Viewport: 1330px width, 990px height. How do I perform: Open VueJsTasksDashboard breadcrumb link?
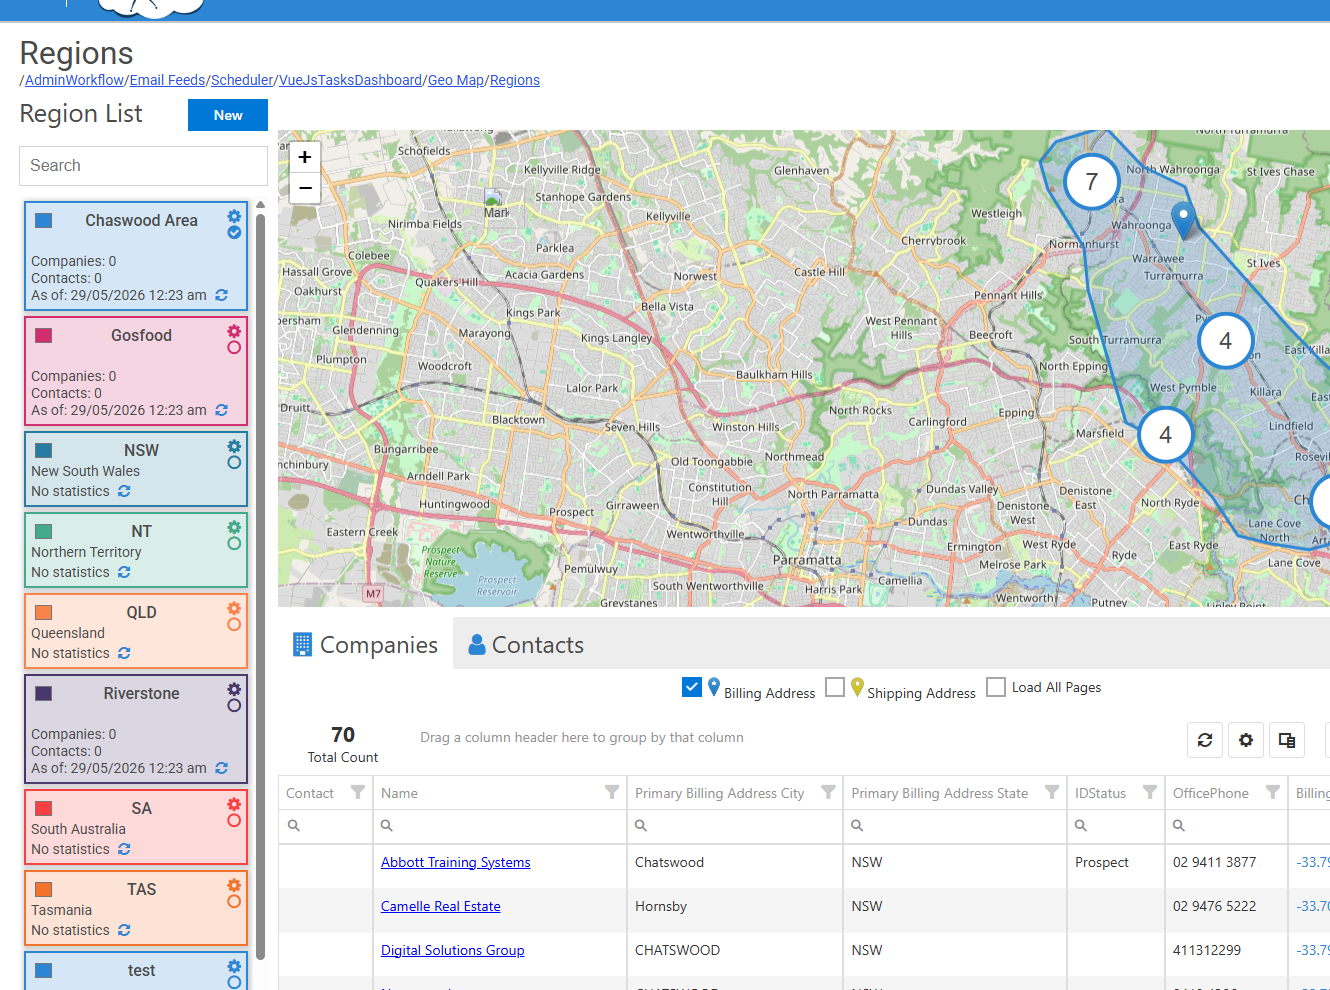click(x=350, y=80)
